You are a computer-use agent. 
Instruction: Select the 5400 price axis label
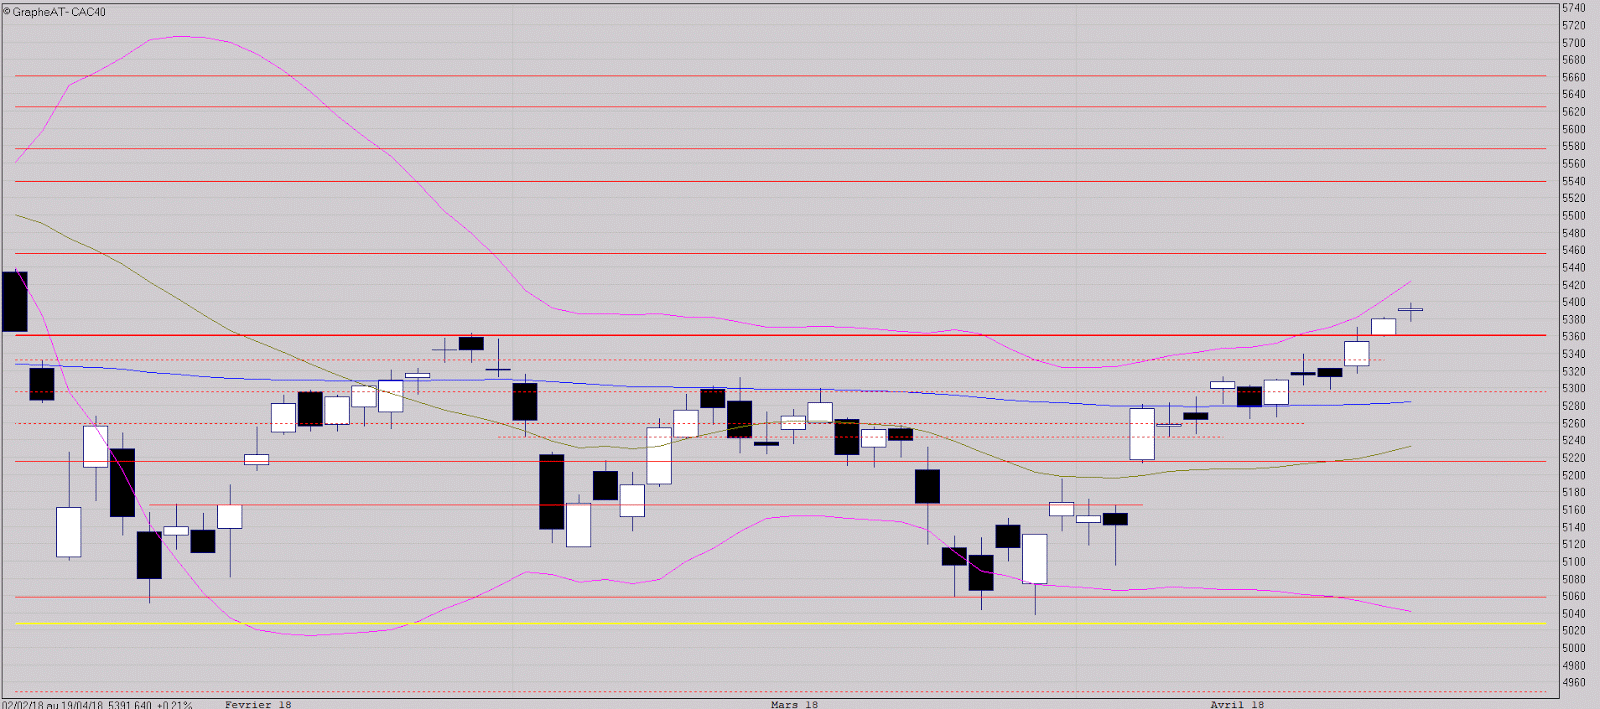tap(1573, 302)
